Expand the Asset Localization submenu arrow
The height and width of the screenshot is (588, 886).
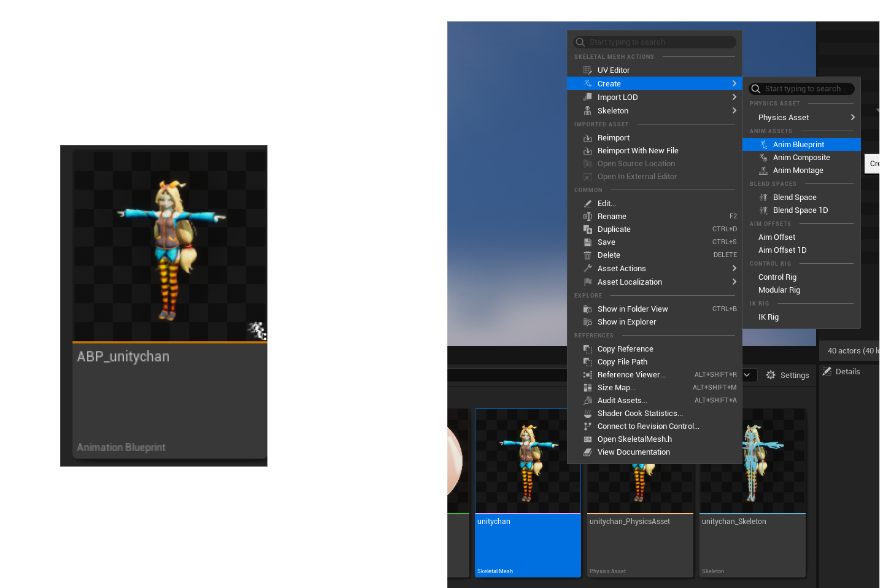point(734,282)
